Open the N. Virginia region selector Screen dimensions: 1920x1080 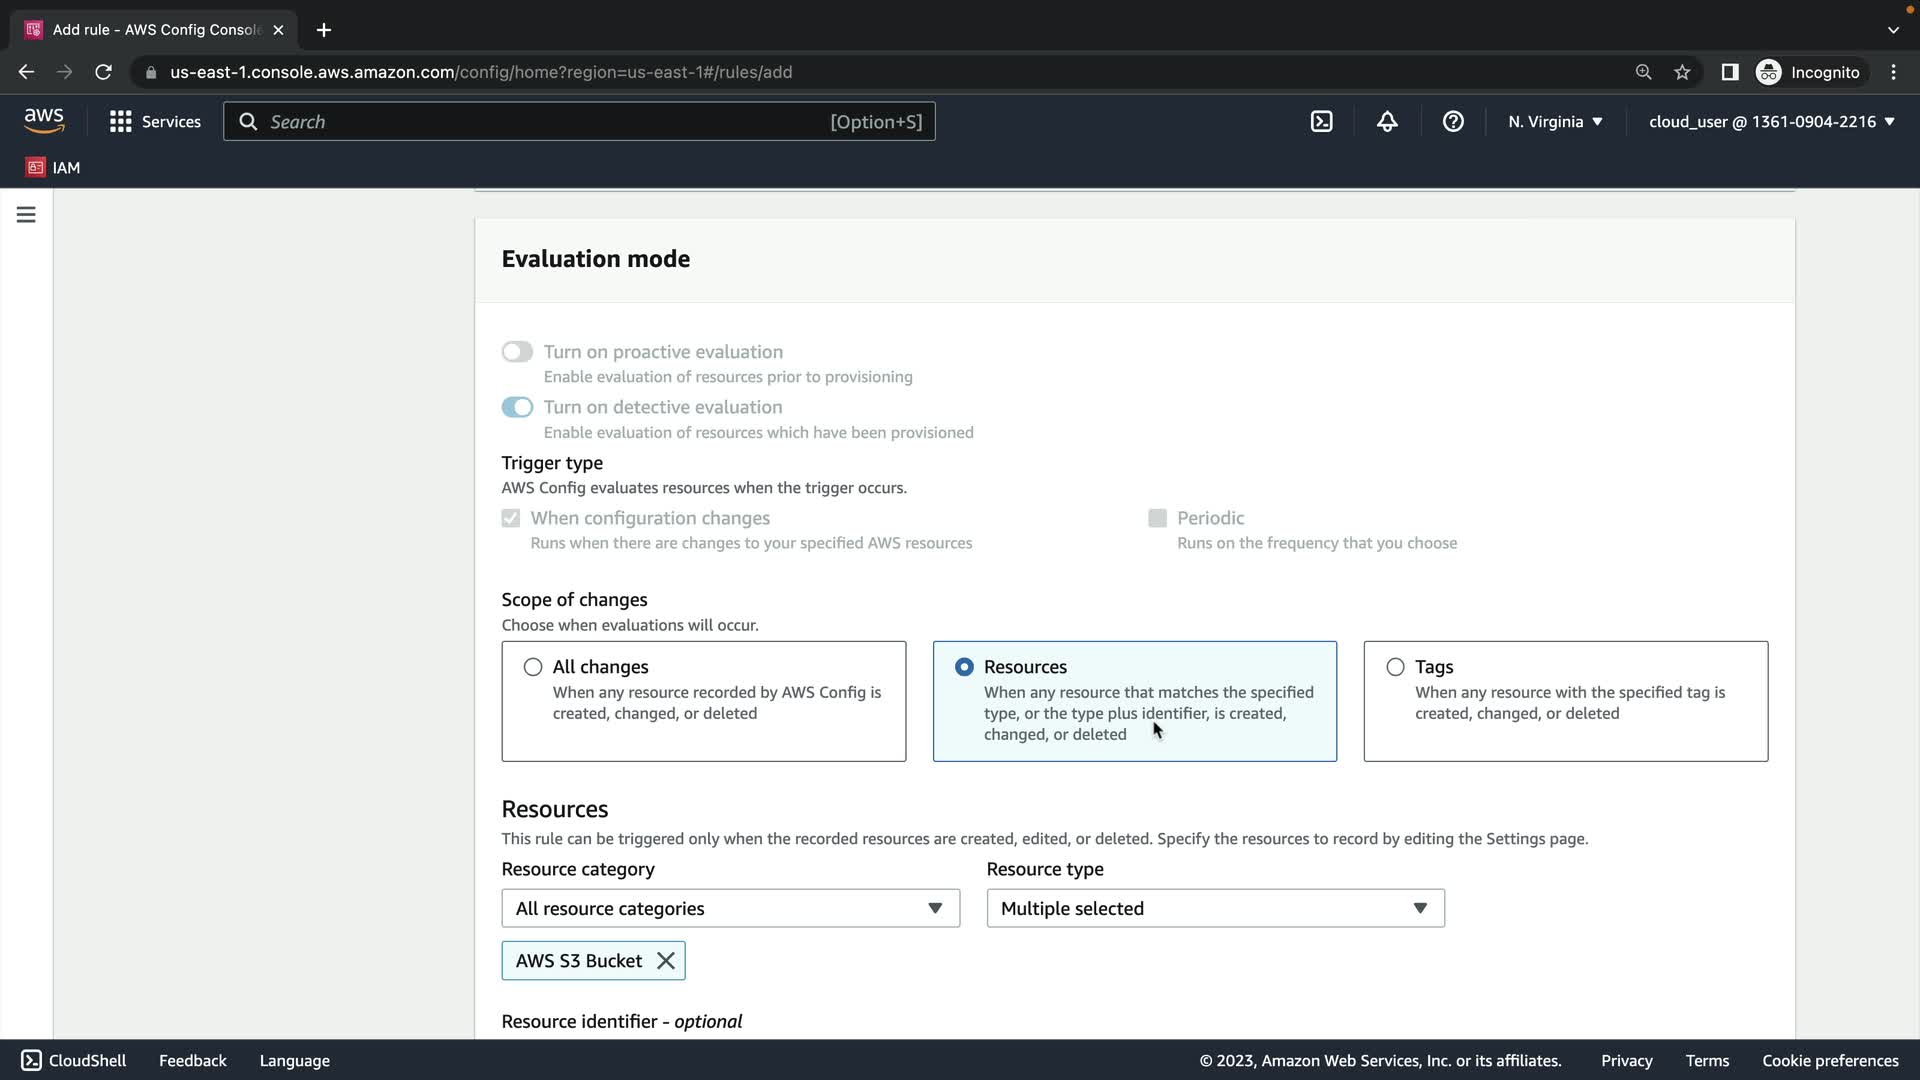pyautogui.click(x=1555, y=122)
